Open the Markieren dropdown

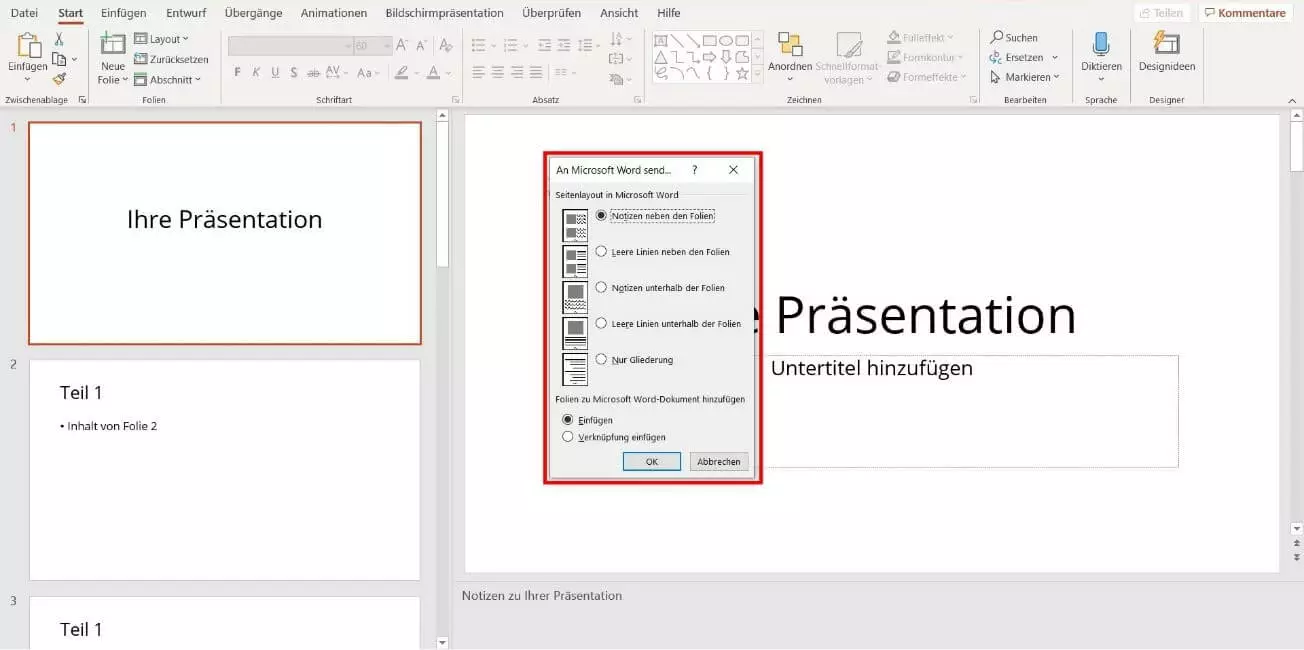pos(1027,77)
